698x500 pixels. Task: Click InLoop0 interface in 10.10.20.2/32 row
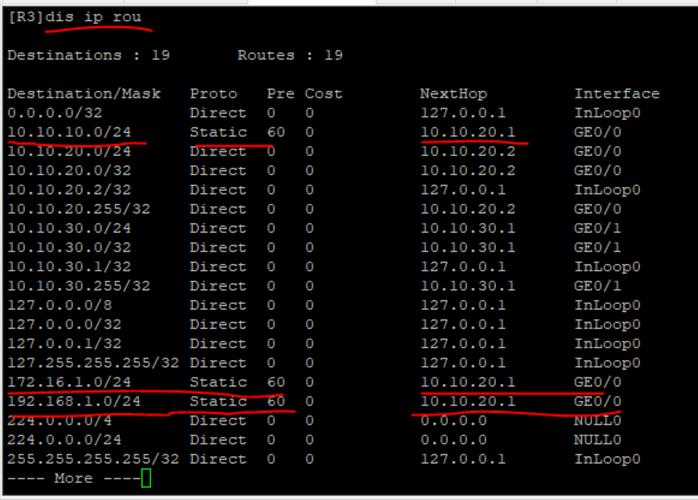coord(607,191)
